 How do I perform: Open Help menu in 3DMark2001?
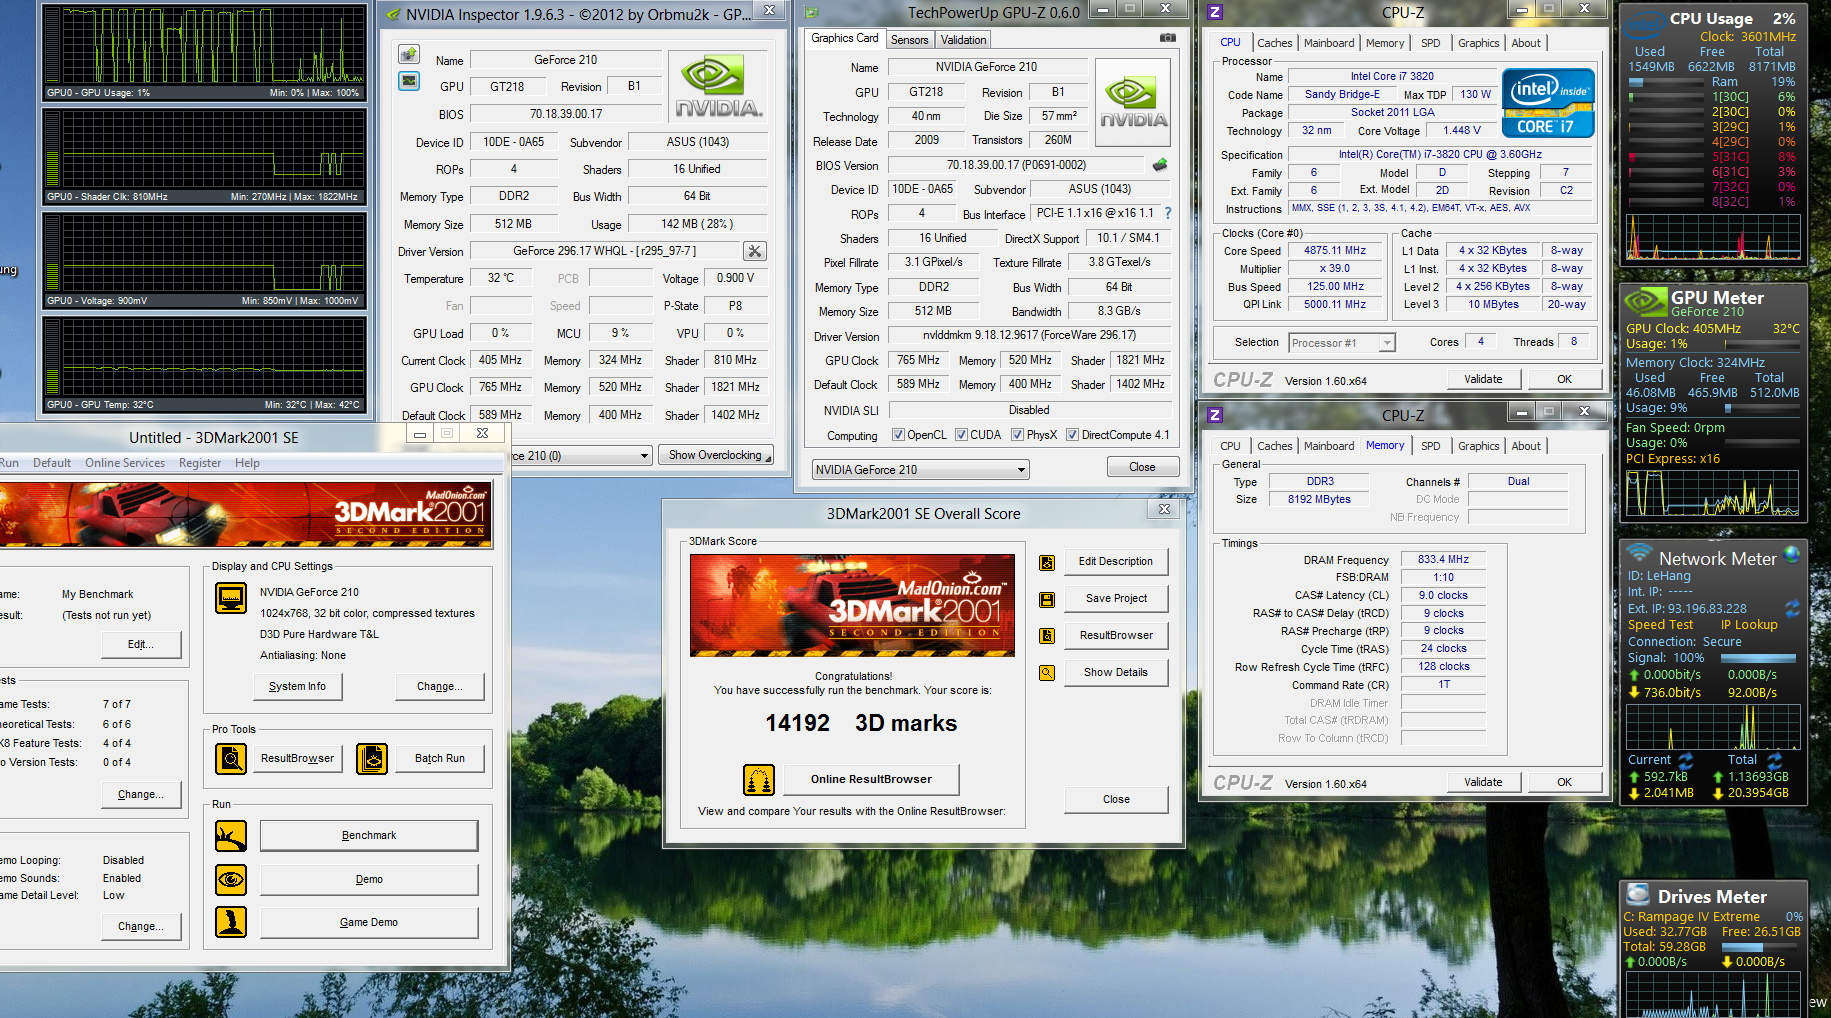pos(247,463)
